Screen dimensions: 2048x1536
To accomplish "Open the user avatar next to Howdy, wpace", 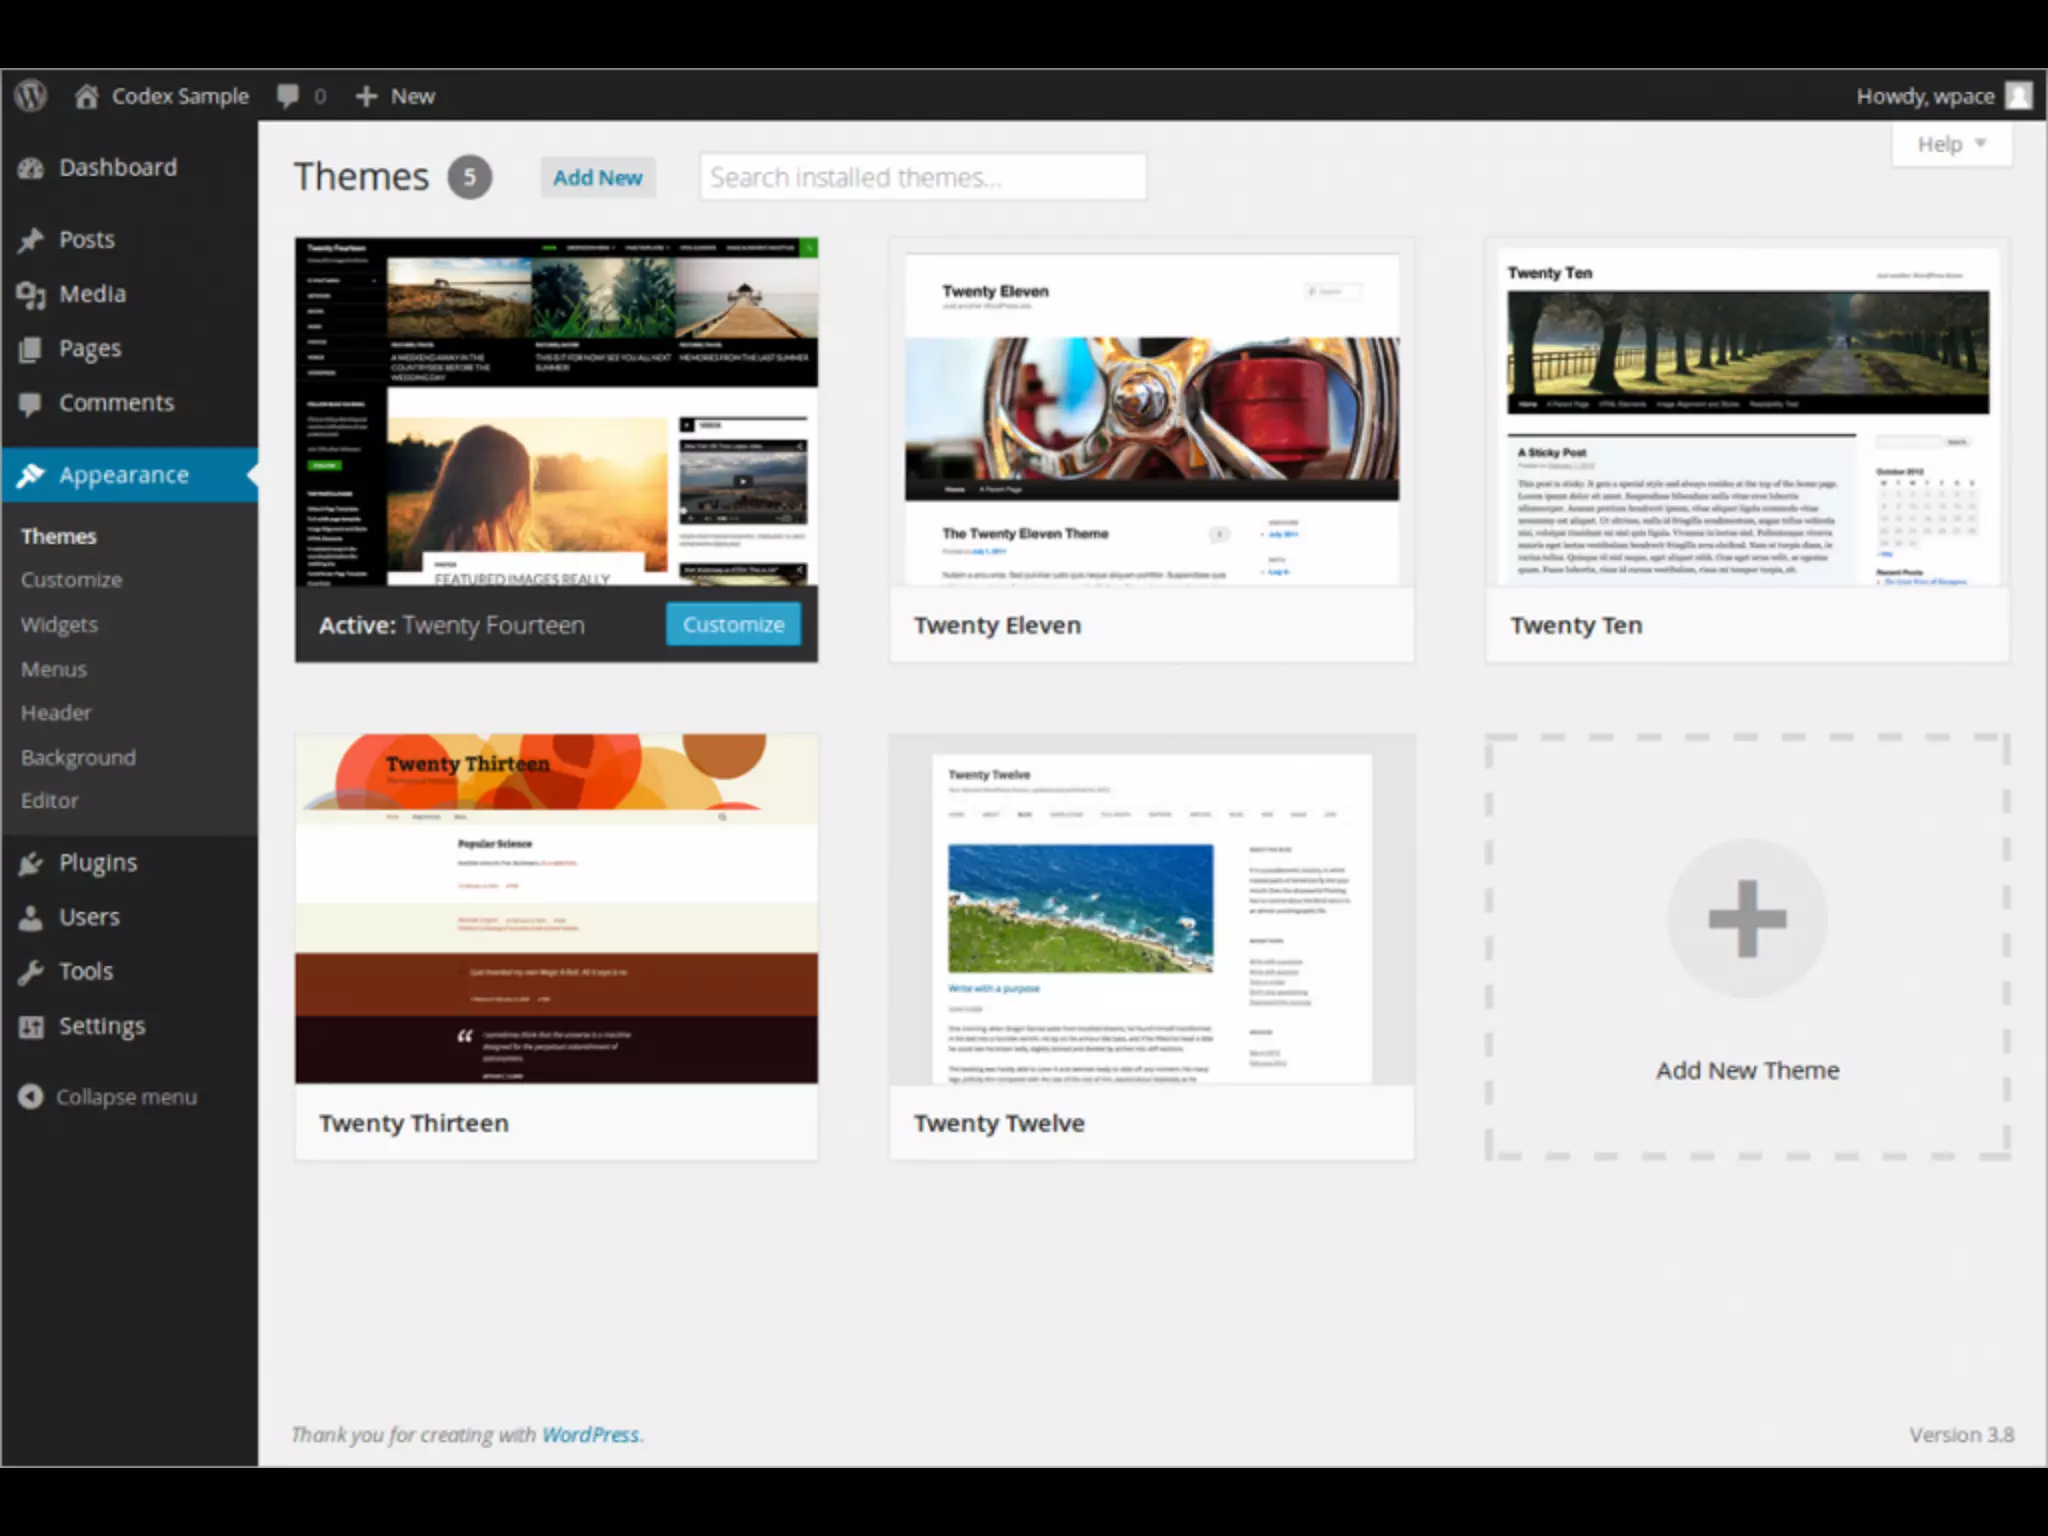I will click(x=2019, y=96).
